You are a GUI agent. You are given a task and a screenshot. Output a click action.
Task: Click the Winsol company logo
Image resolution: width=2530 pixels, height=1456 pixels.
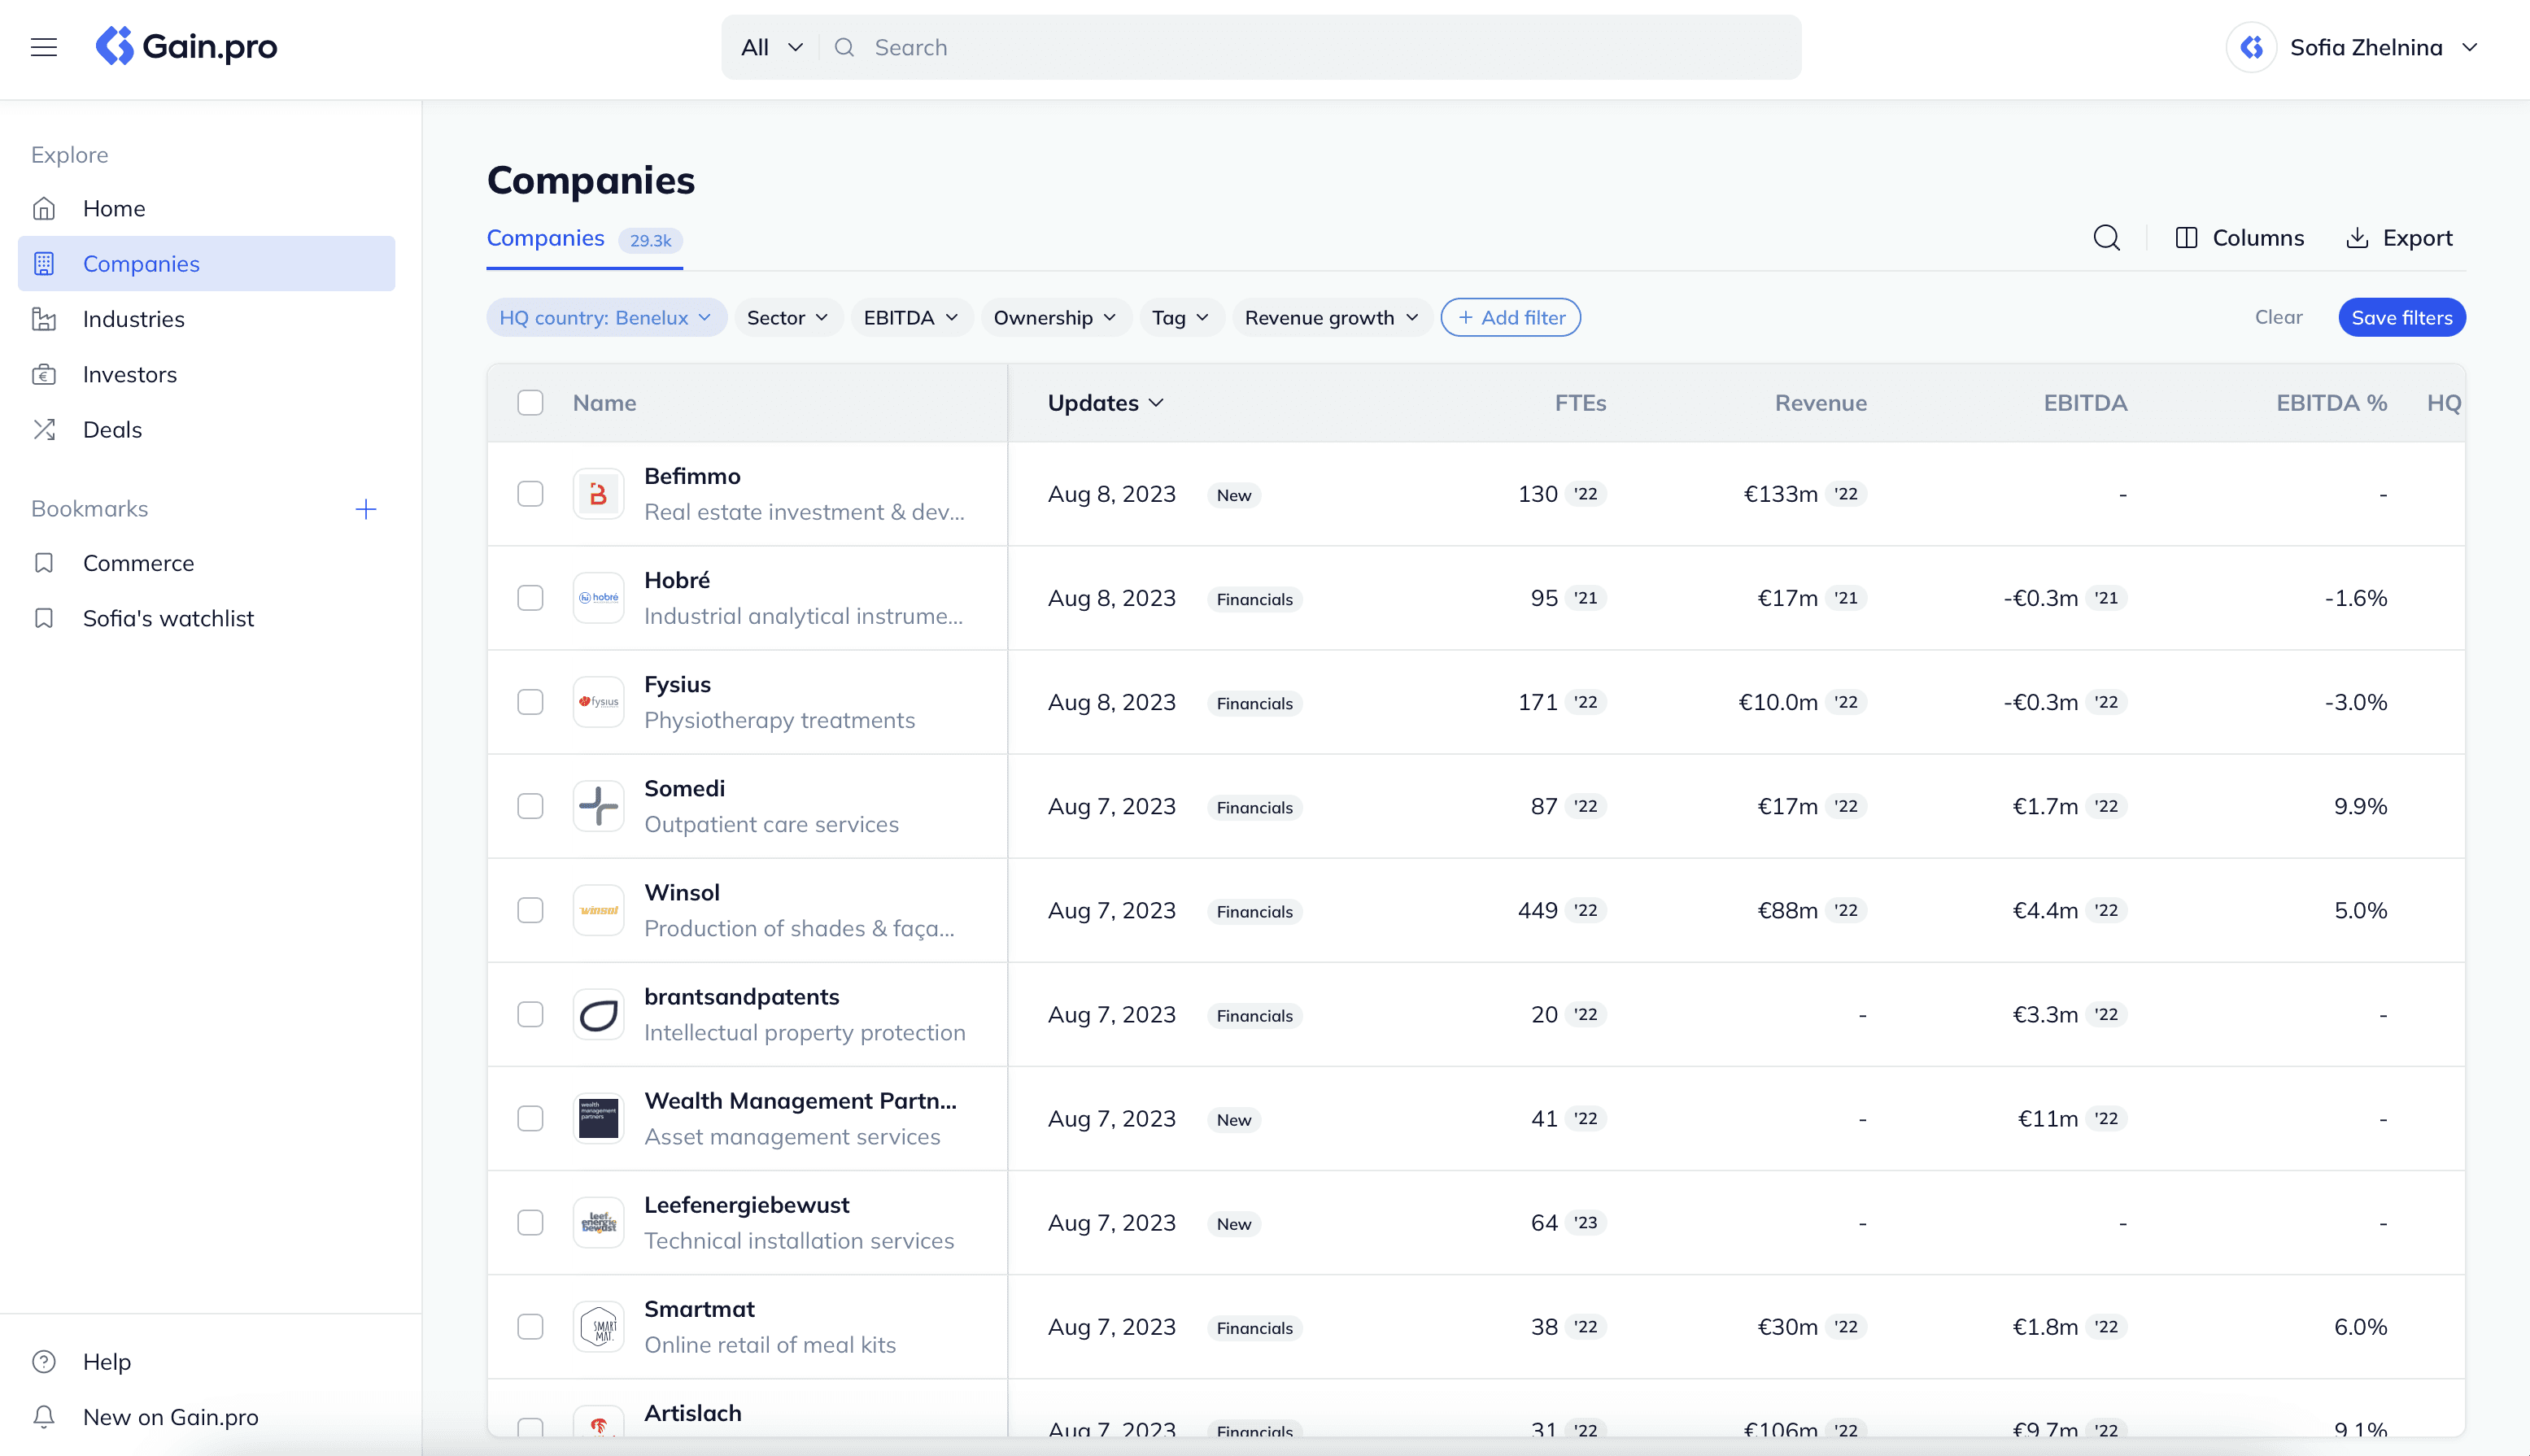[598, 910]
